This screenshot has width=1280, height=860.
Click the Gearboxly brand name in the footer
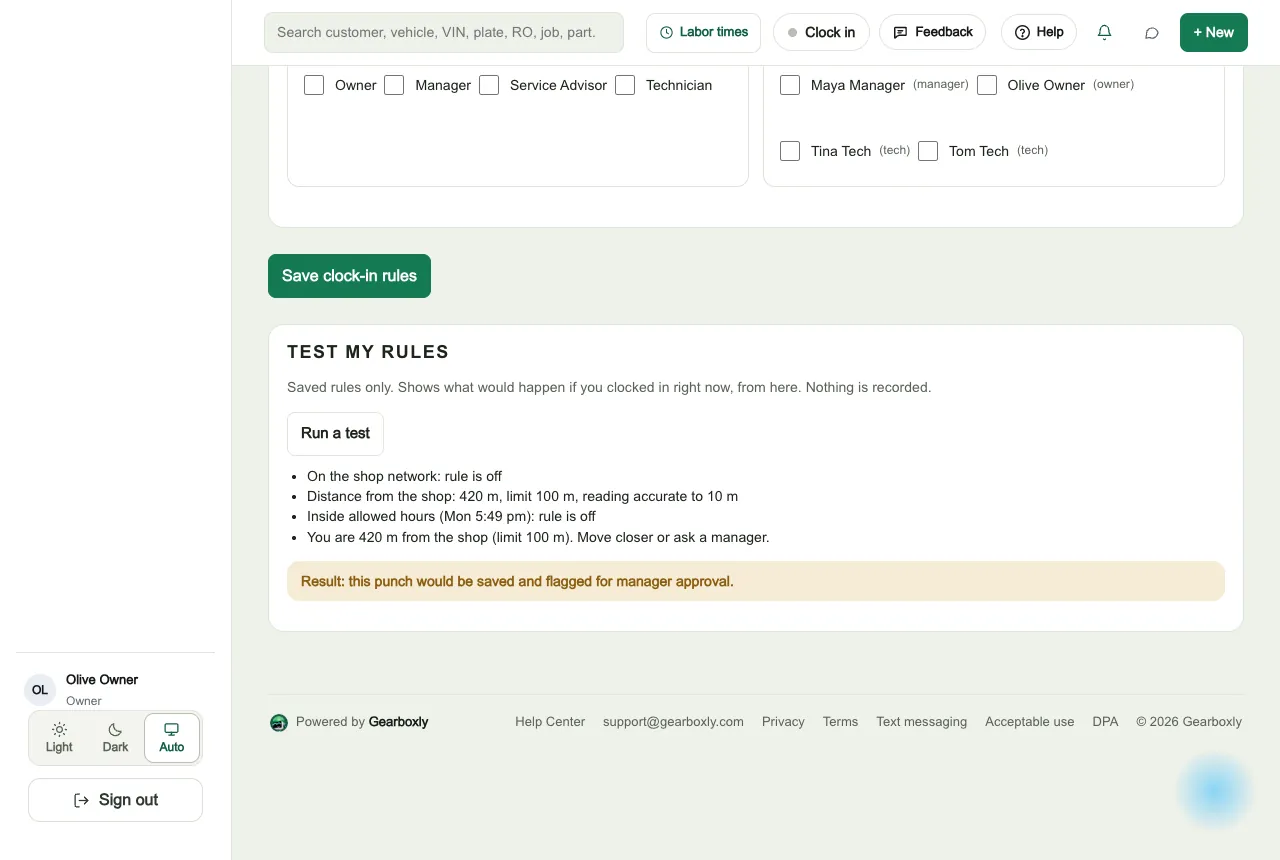click(398, 722)
